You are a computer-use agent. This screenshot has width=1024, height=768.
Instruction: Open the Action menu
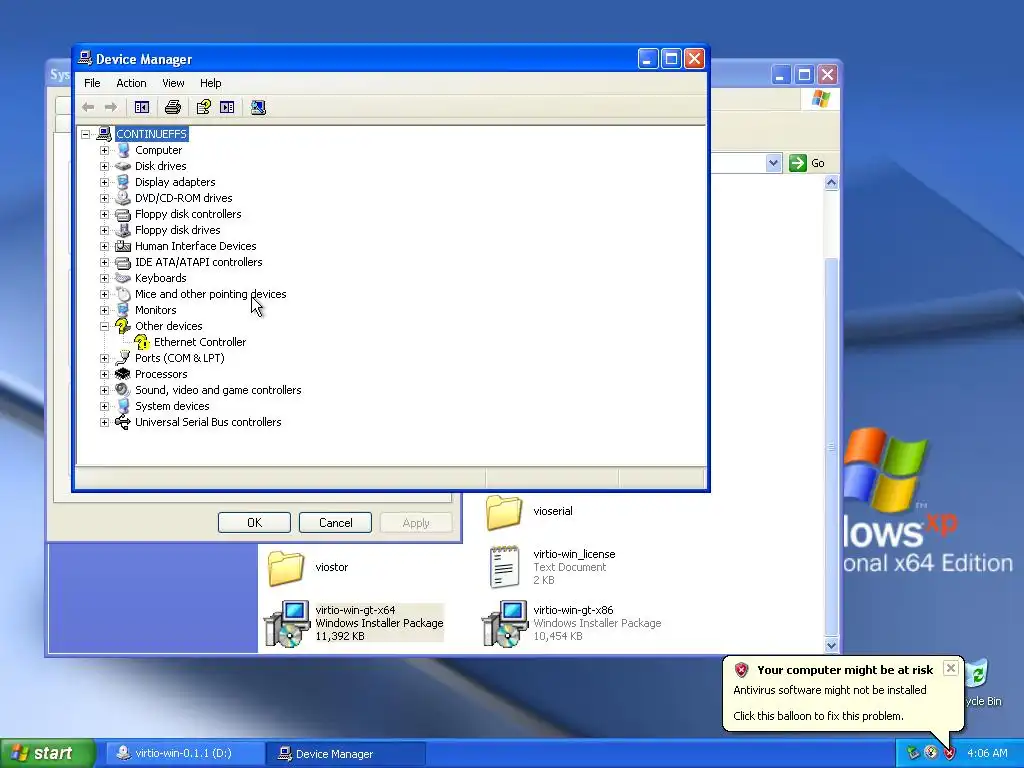[x=131, y=83]
